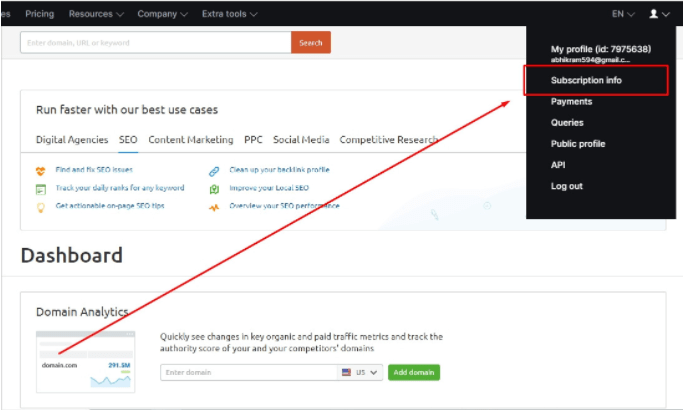Image resolution: width=685 pixels, height=410 pixels.
Task: Expand the Resources menu
Action: [96, 14]
